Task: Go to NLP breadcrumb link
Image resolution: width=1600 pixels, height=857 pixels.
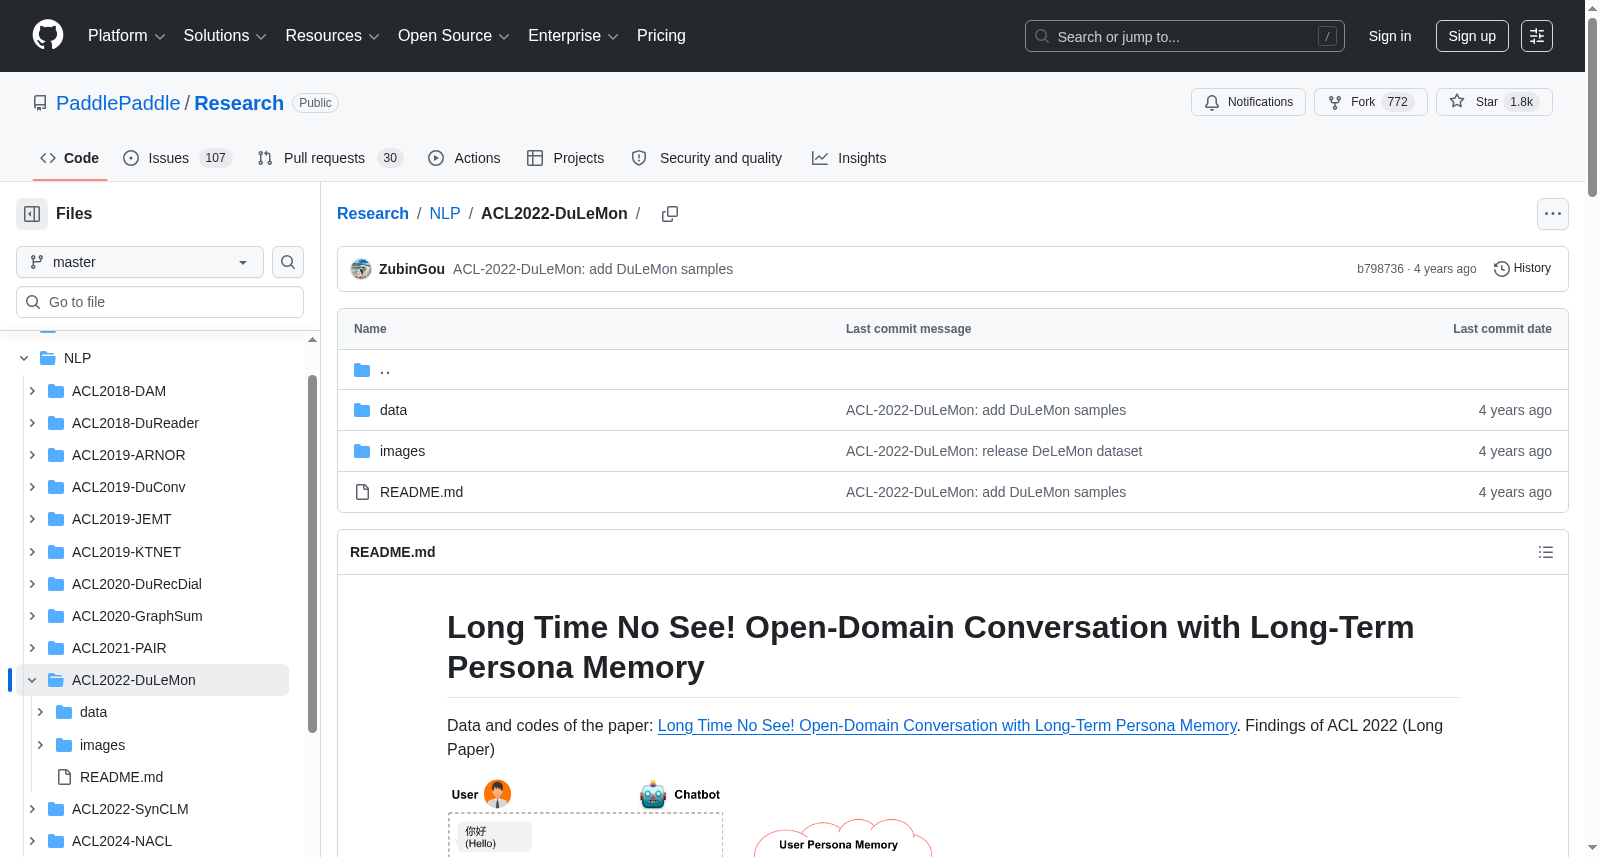Action: (445, 213)
